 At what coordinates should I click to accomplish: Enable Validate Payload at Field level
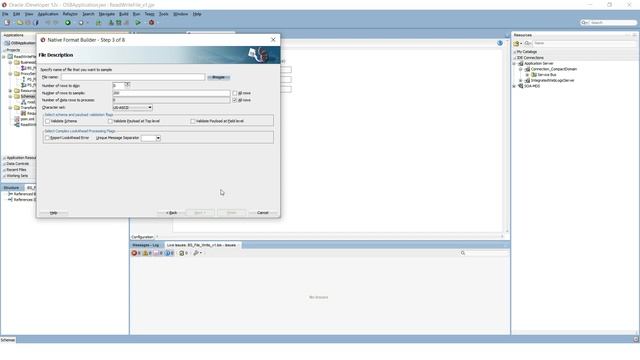point(193,121)
